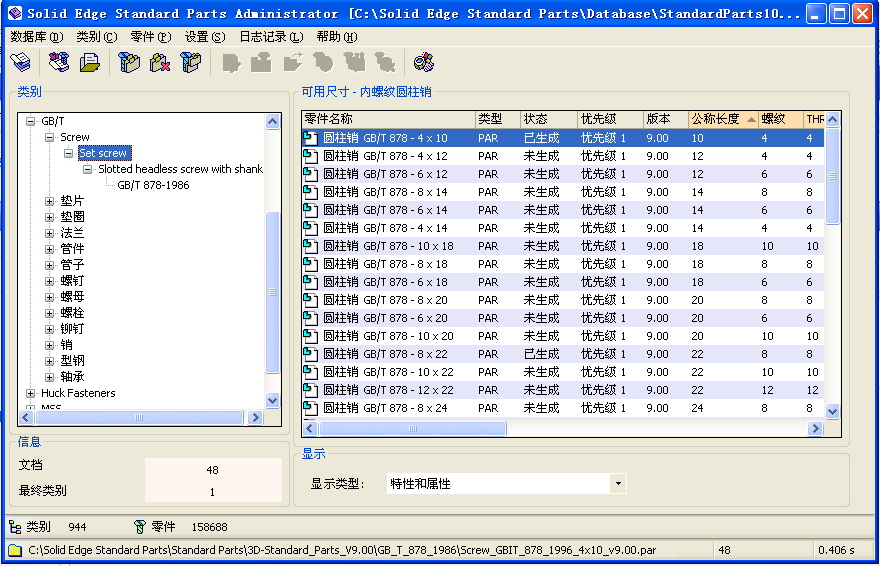
Task: Click the parts table scroll down arrow
Action: pos(832,411)
